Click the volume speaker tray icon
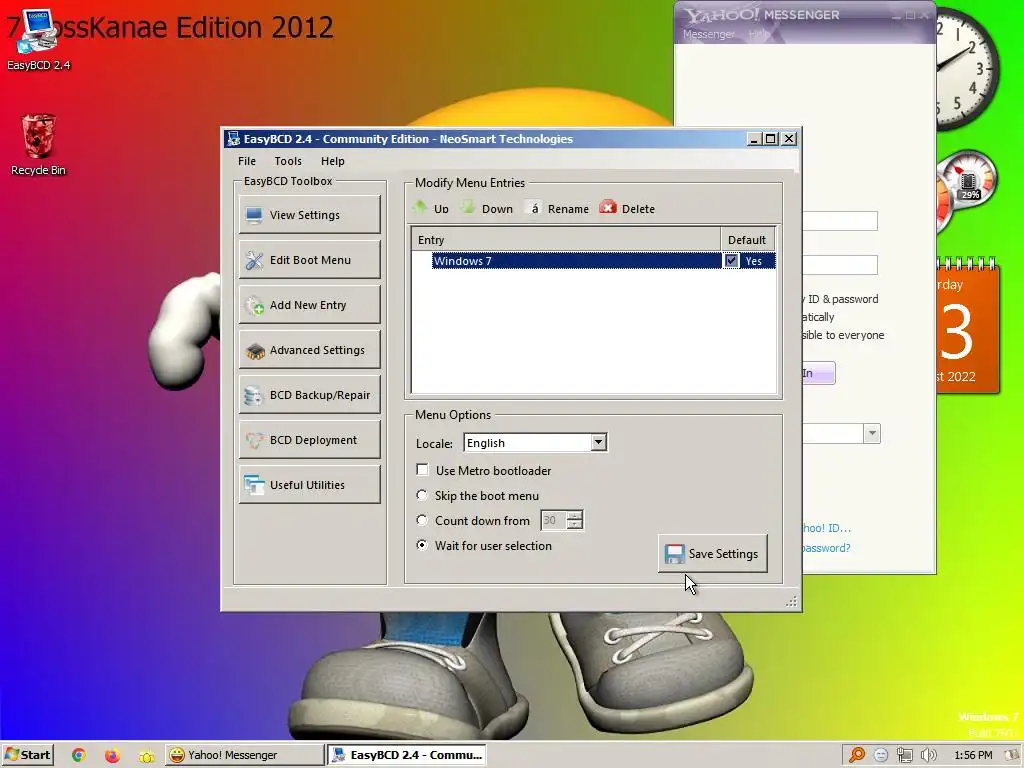The width and height of the screenshot is (1024, 768). point(929,755)
